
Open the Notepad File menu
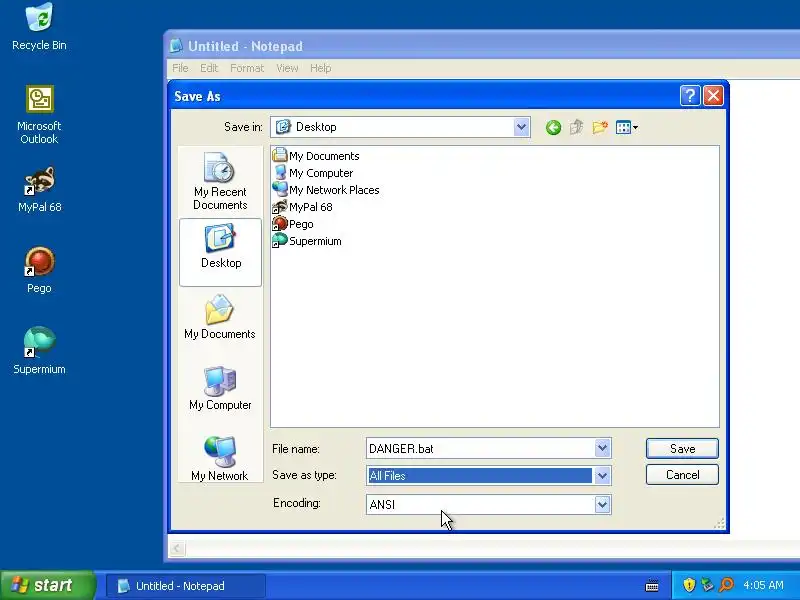180,68
